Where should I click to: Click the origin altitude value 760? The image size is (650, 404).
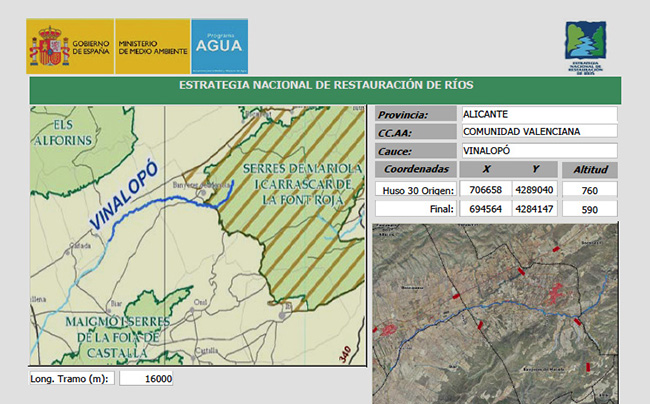[590, 190]
